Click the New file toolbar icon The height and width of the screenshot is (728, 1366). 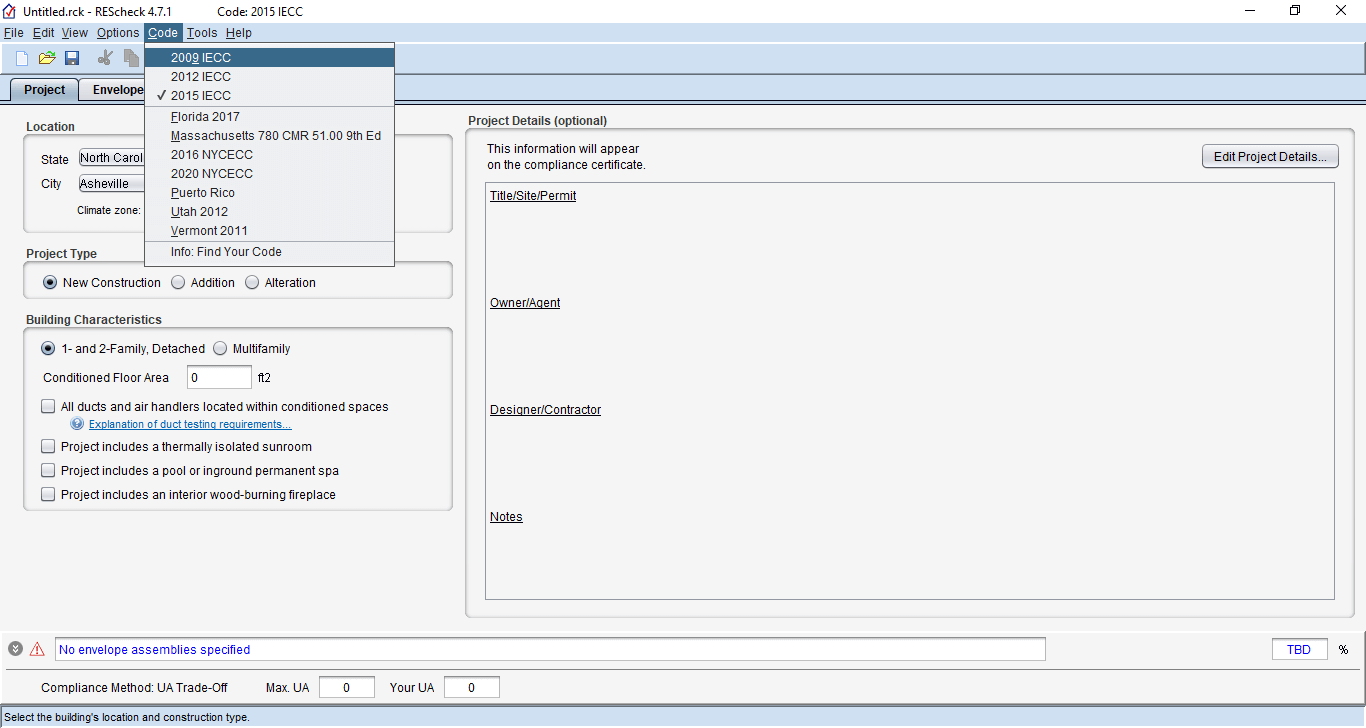point(22,58)
